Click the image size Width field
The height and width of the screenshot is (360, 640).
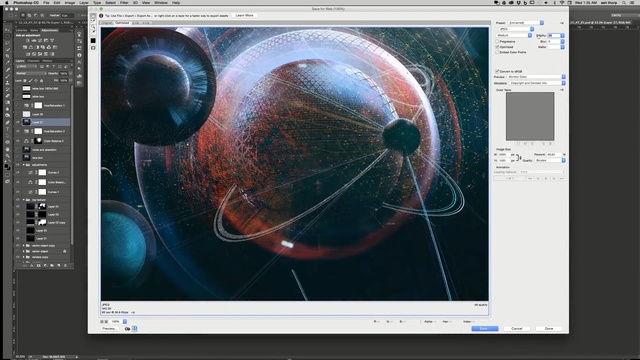point(503,155)
